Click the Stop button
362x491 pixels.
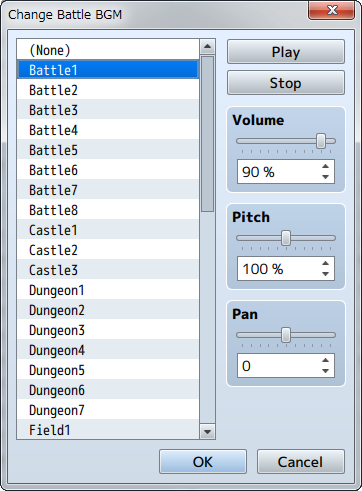click(x=286, y=83)
